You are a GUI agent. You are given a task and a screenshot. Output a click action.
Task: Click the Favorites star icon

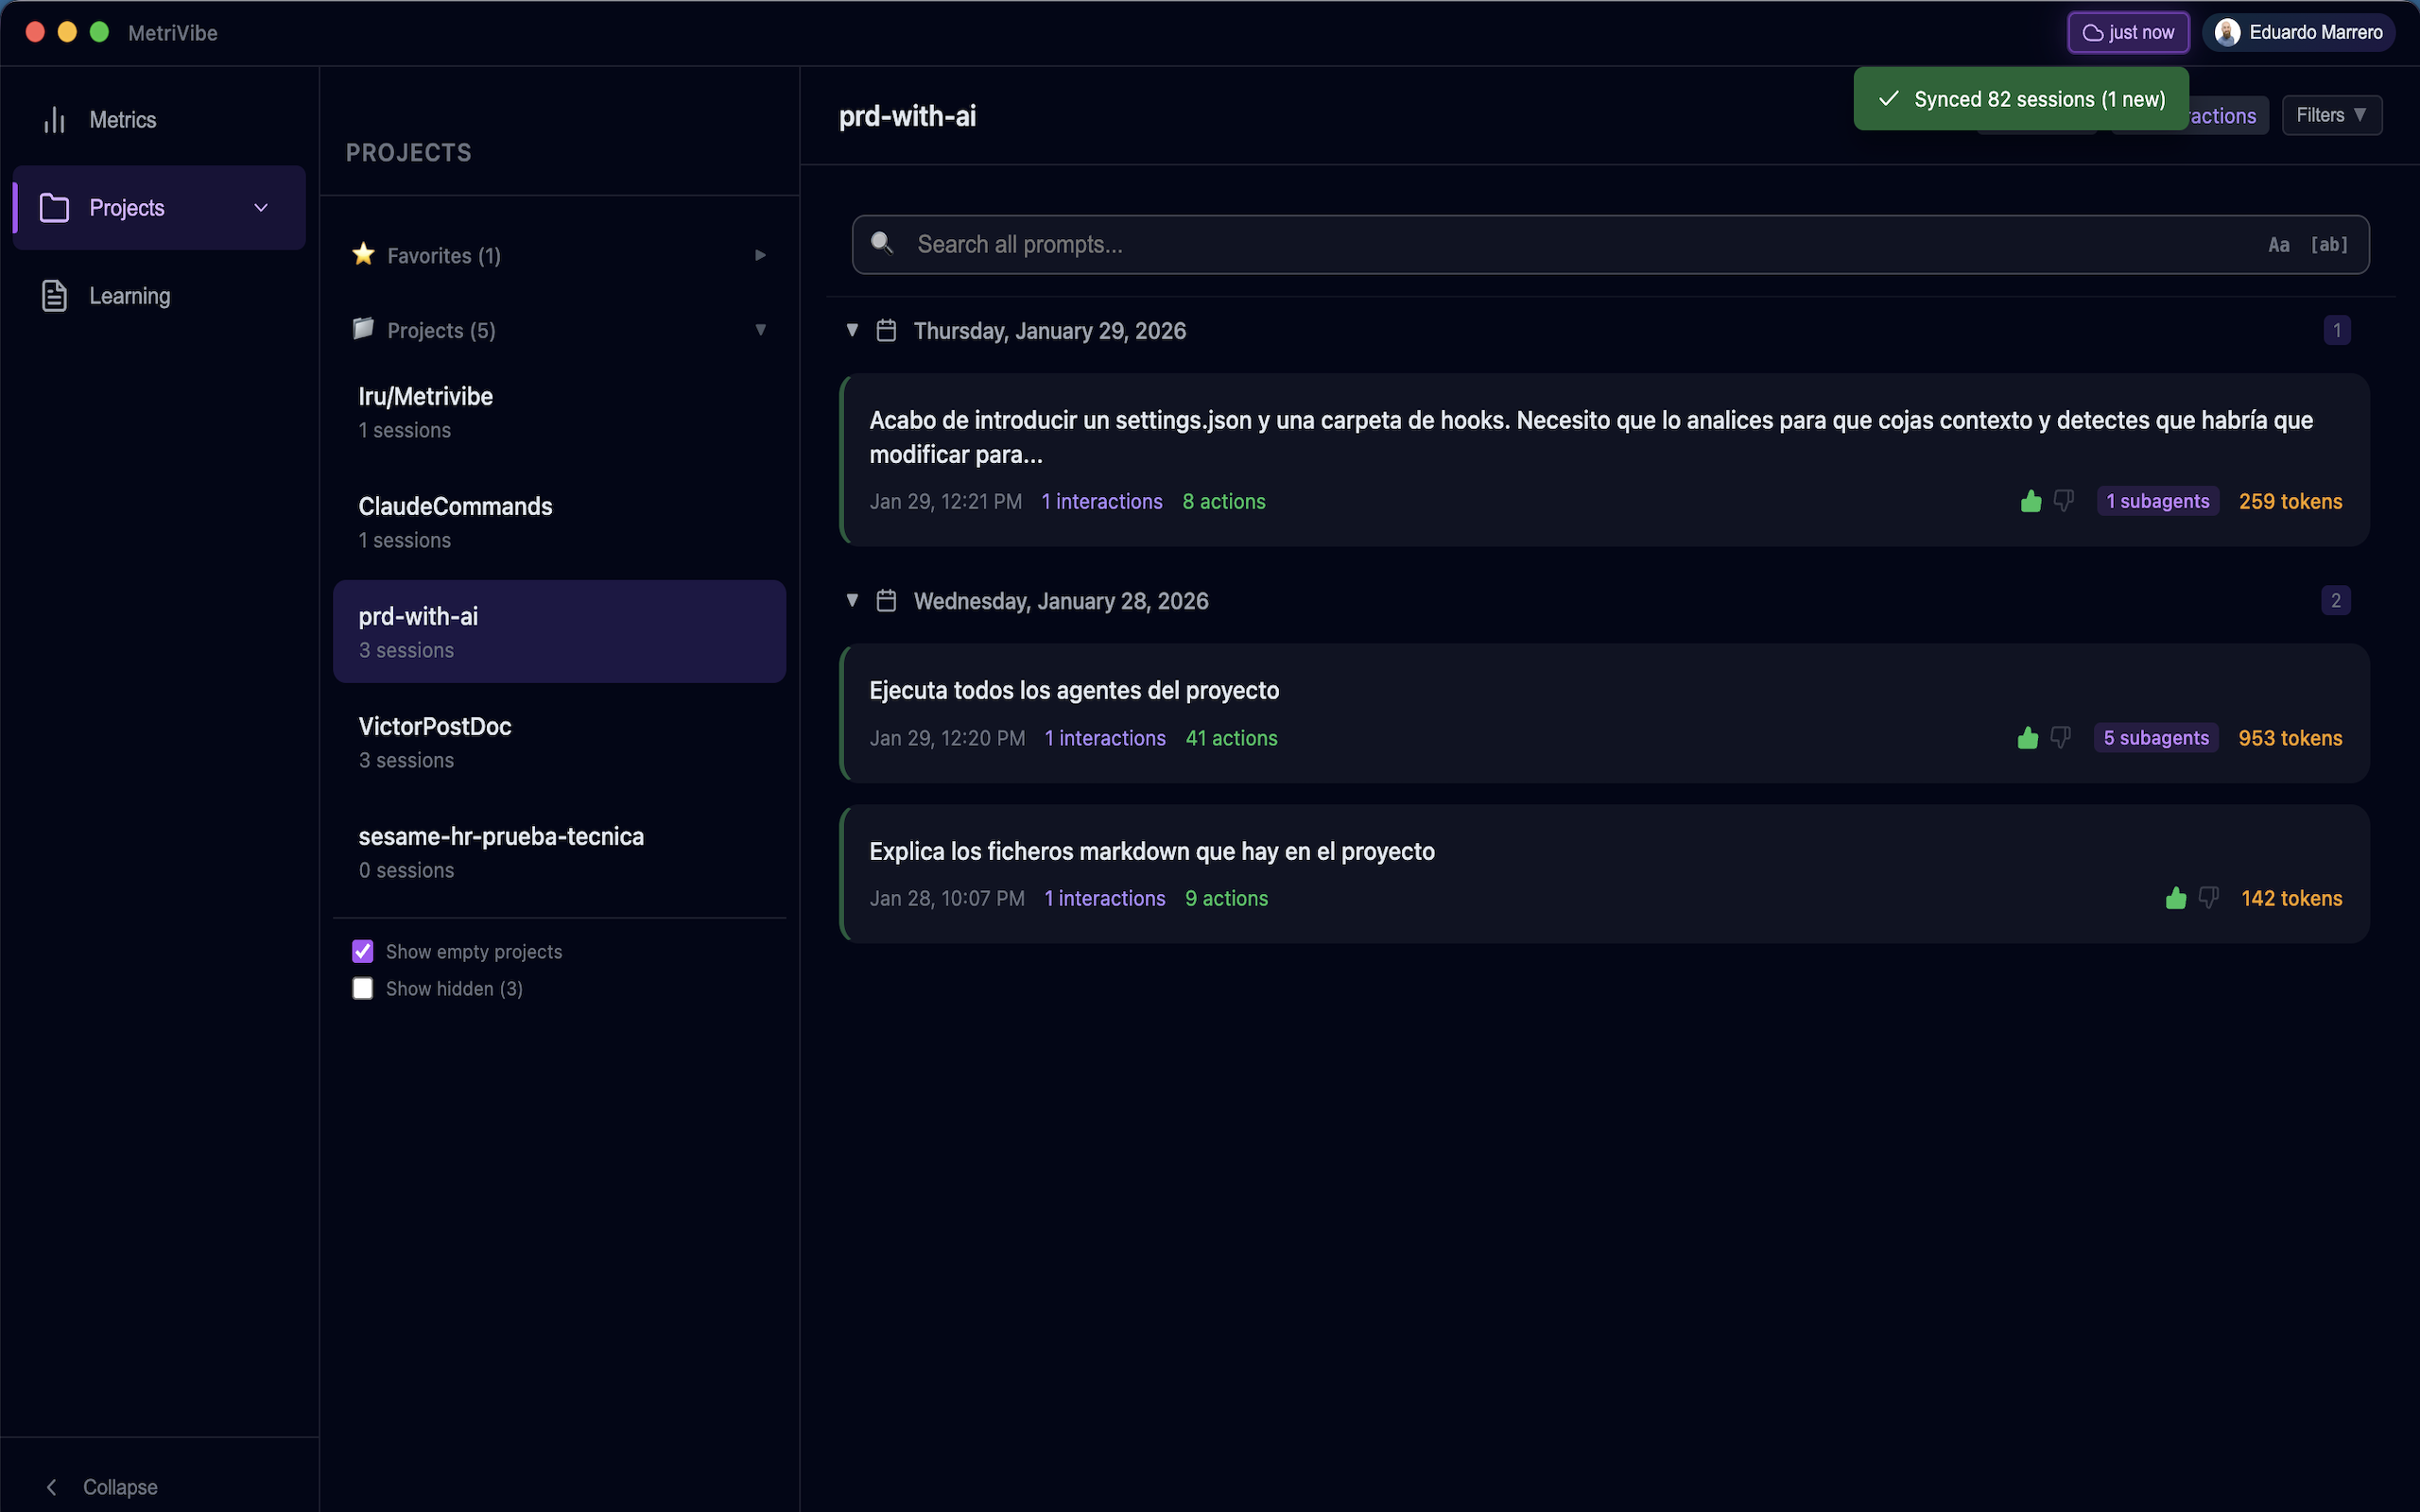click(x=363, y=255)
